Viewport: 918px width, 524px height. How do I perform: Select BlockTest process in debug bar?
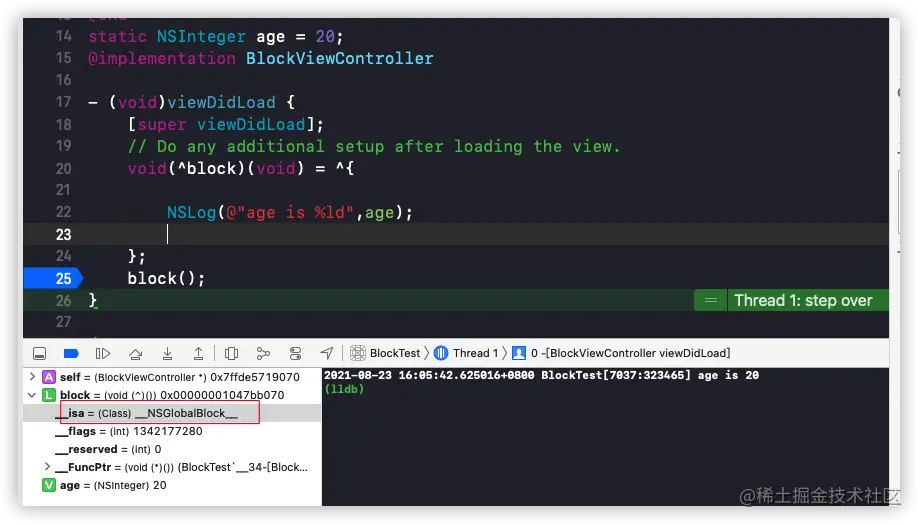point(395,353)
